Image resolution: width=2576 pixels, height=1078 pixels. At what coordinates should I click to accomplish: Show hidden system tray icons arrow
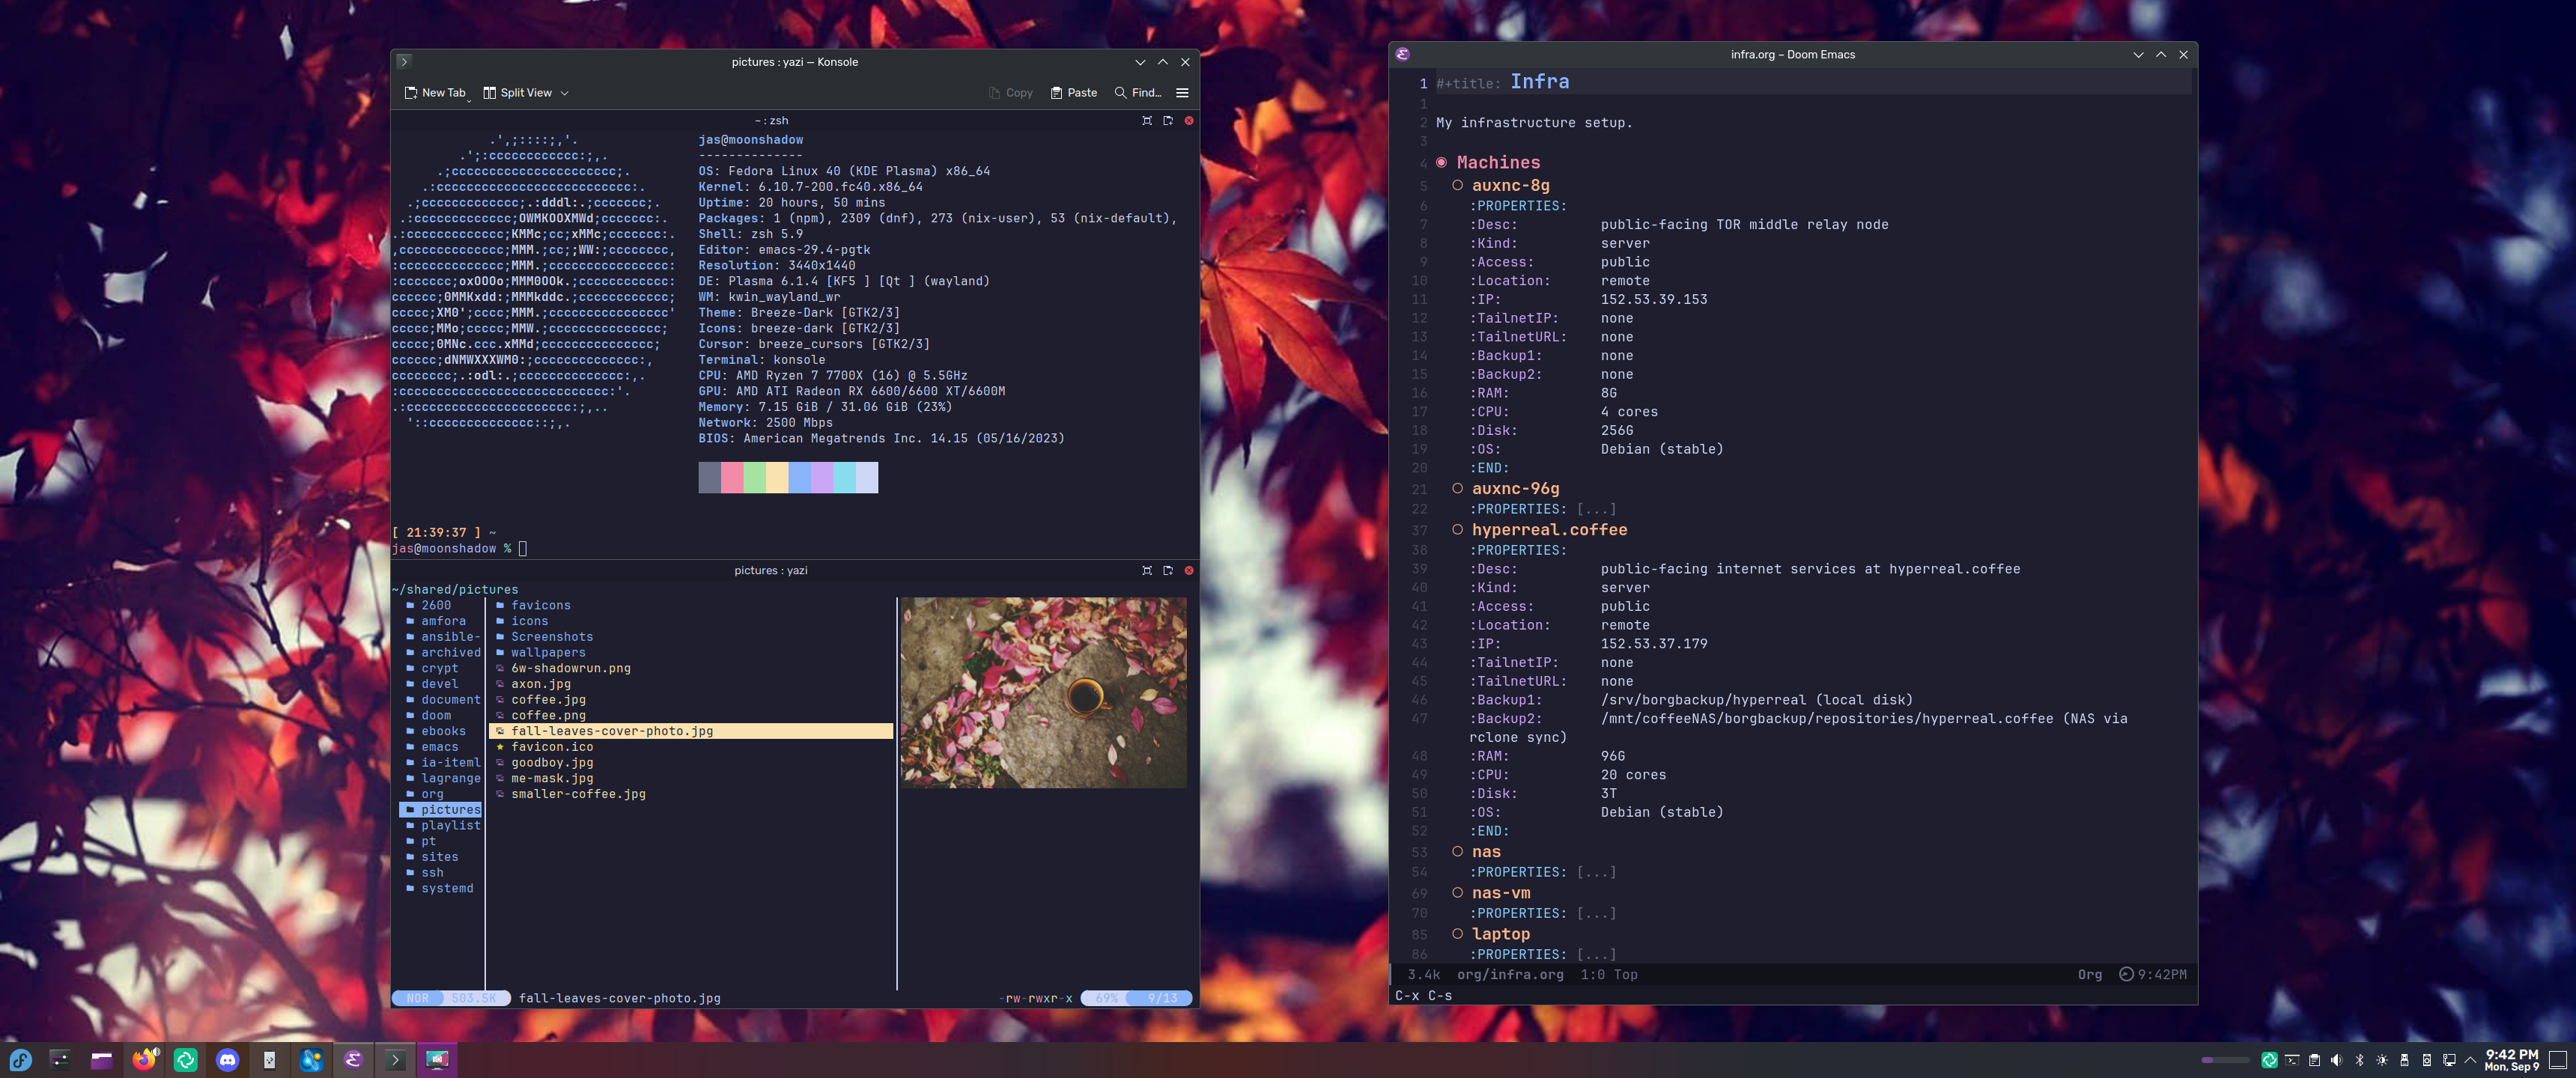2471,1060
